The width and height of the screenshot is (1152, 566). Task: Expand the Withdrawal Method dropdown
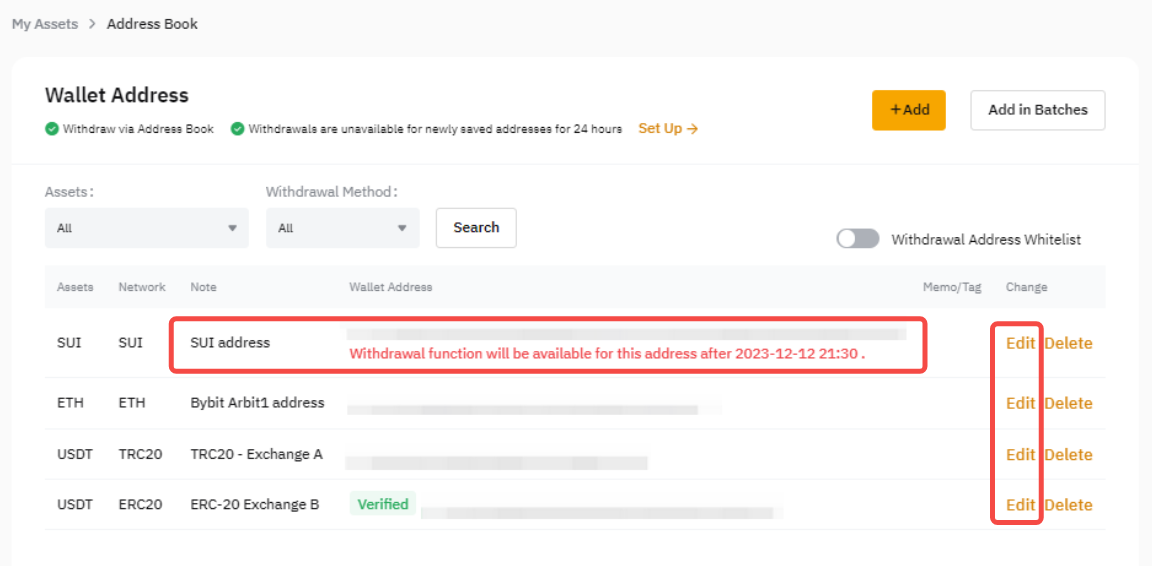coord(342,228)
